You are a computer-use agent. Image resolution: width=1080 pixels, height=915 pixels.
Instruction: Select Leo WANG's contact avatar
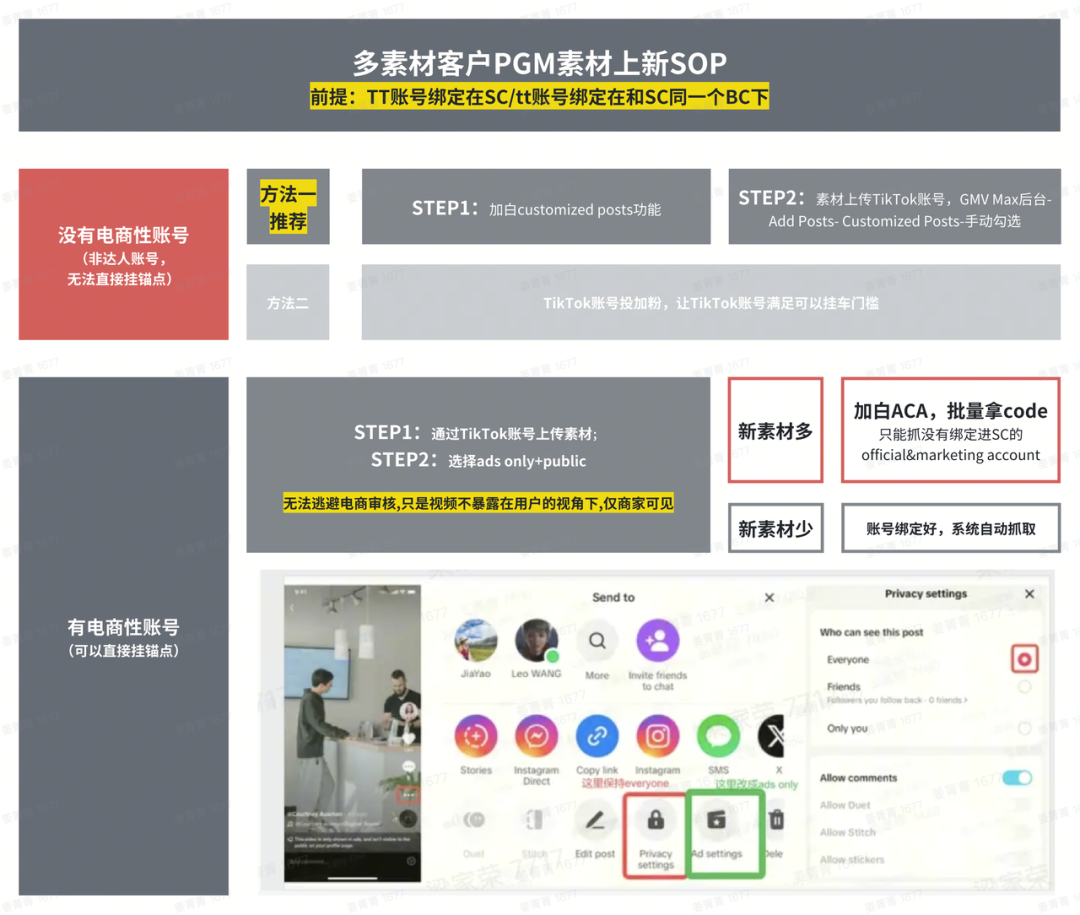coord(537,641)
